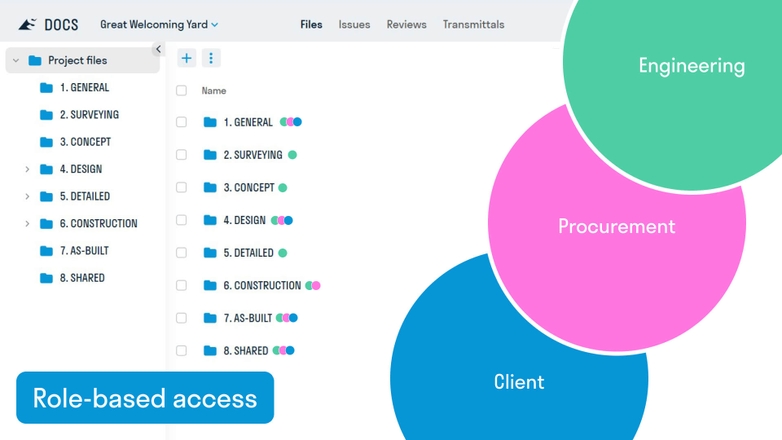Viewport: 782px width, 440px height.
Task: Click the Name column header
Action: [x=214, y=91]
